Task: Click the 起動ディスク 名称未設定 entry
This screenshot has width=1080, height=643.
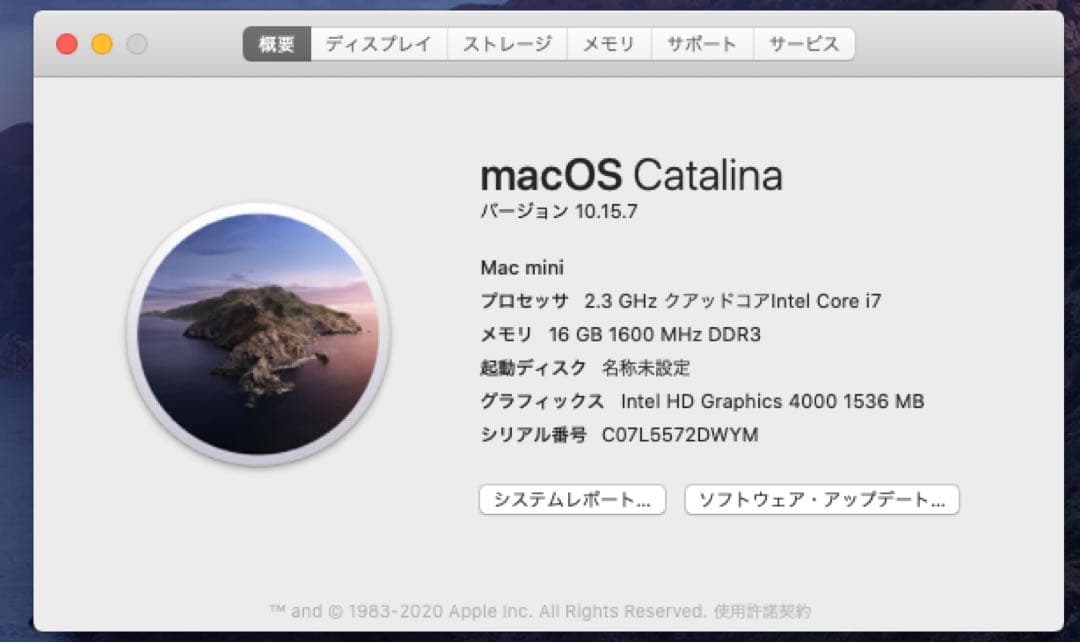Action: [588, 368]
